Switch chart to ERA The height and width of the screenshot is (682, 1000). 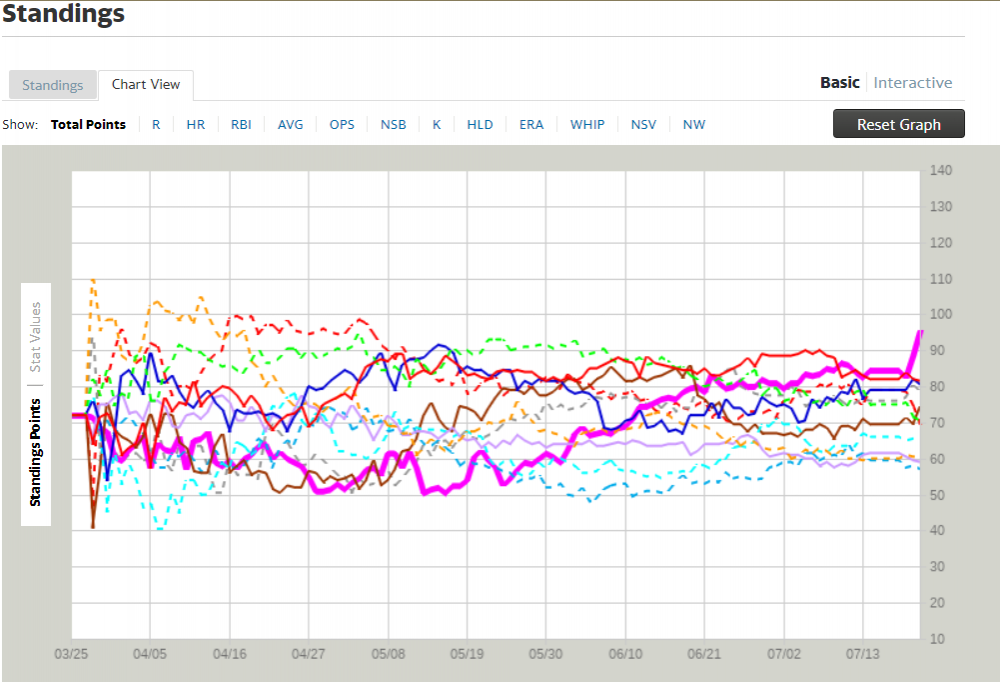pos(531,125)
